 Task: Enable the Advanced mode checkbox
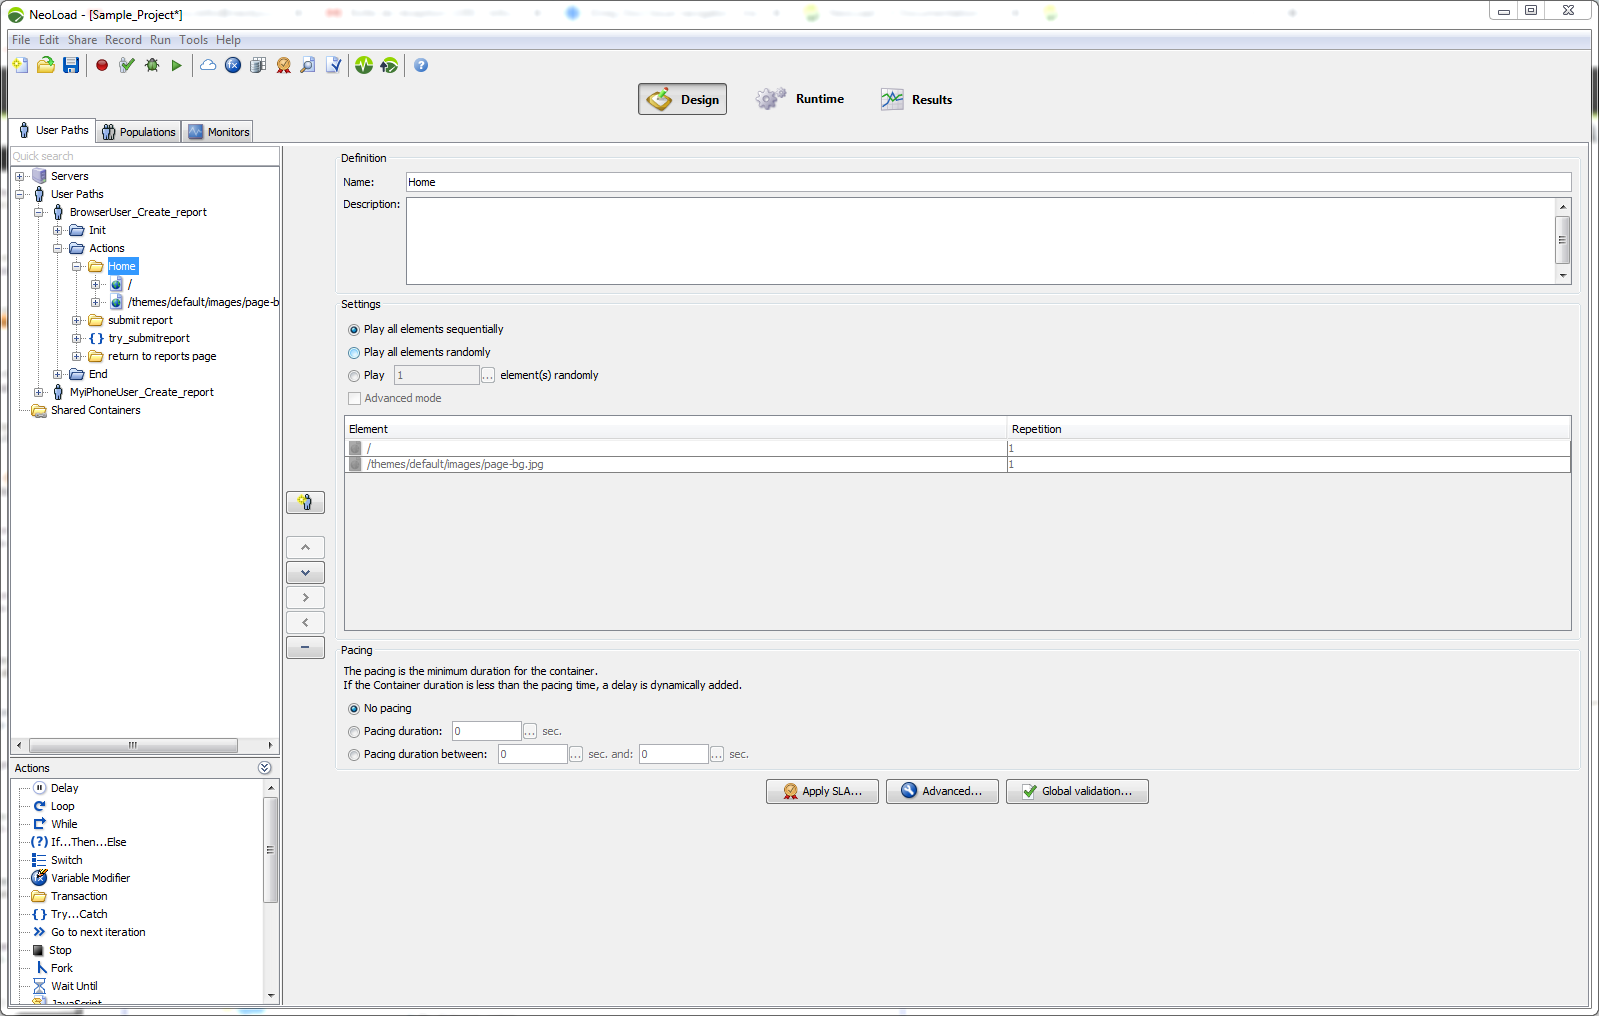(354, 399)
